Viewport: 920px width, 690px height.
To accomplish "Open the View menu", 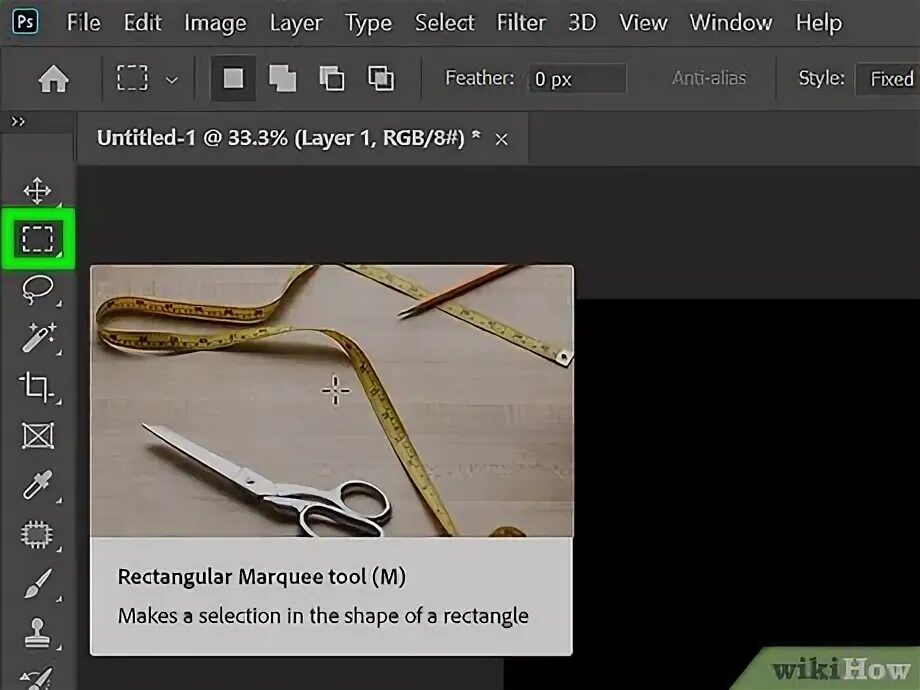I will coord(643,22).
